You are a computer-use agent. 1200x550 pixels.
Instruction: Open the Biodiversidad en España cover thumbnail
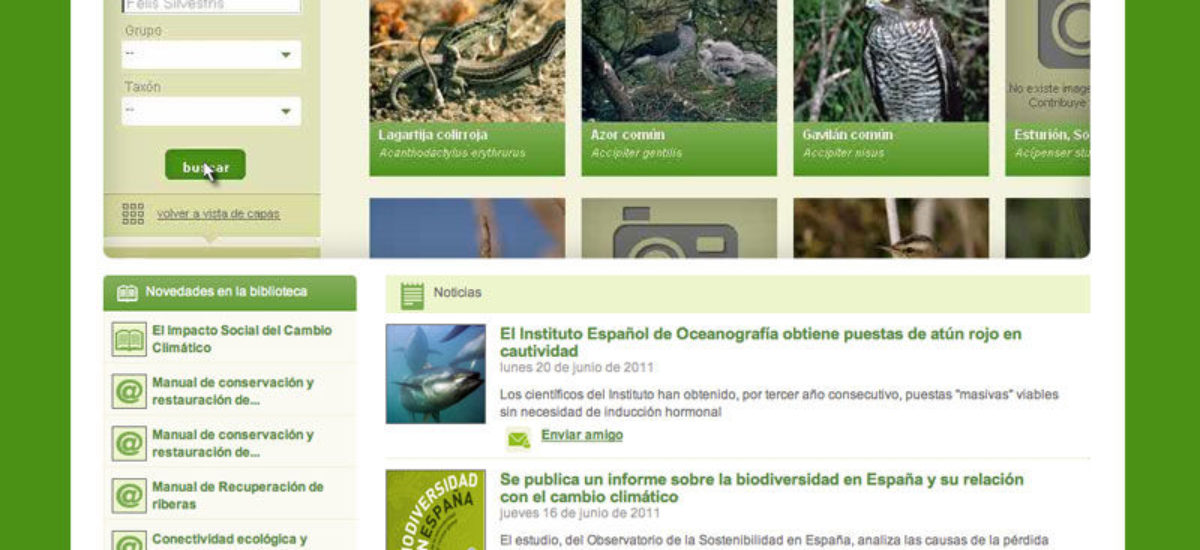click(436, 510)
